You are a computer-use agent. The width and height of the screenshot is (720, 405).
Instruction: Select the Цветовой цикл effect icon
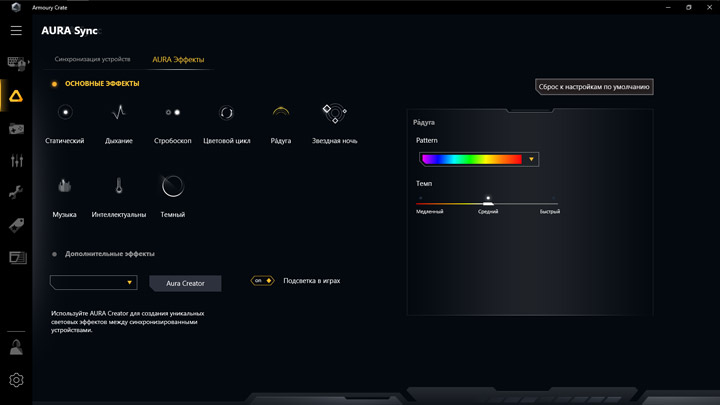pyautogui.click(x=226, y=112)
